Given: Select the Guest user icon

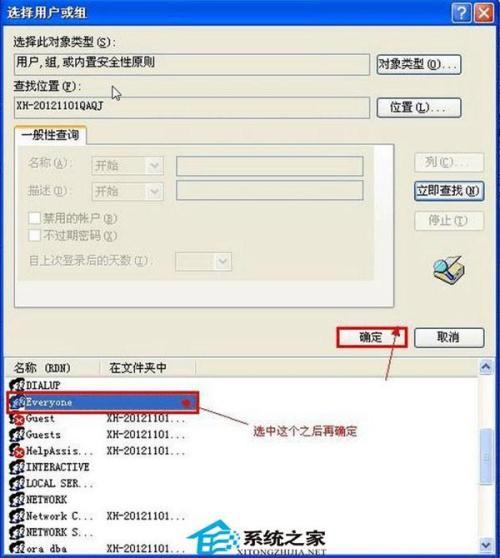Looking at the screenshot, I should coord(17,418).
